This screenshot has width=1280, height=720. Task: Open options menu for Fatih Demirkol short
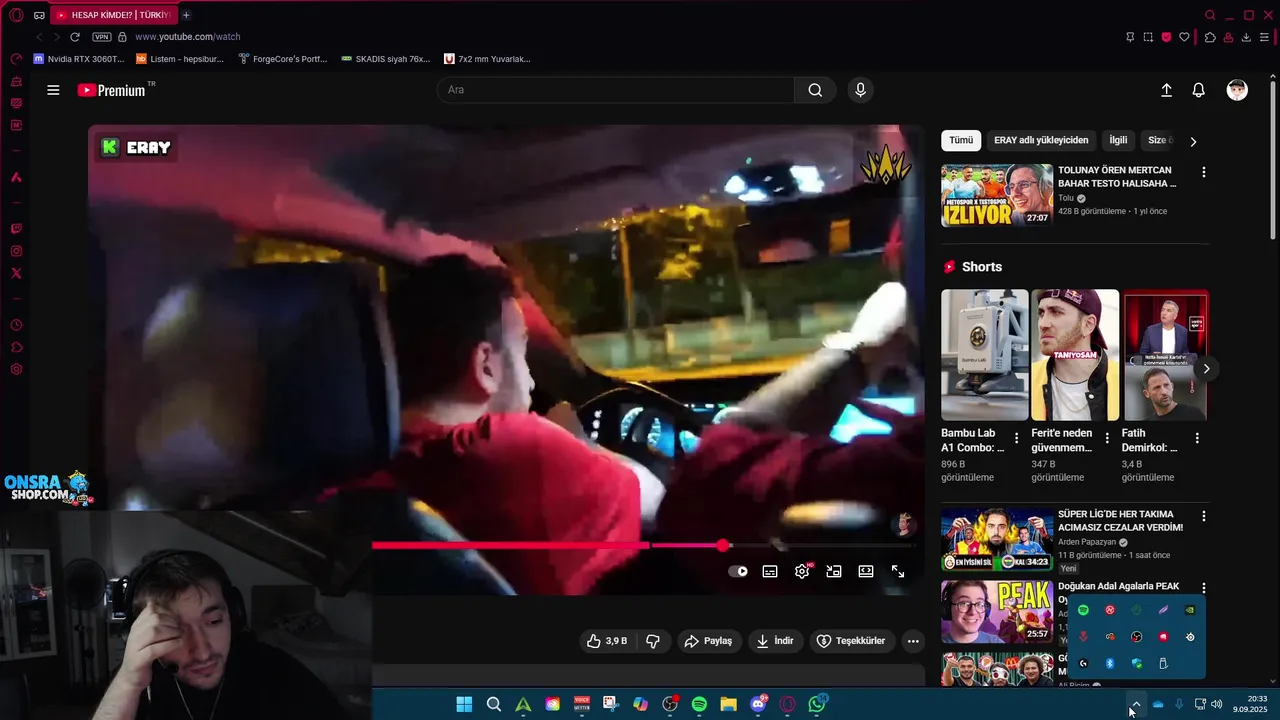tap(1197, 438)
